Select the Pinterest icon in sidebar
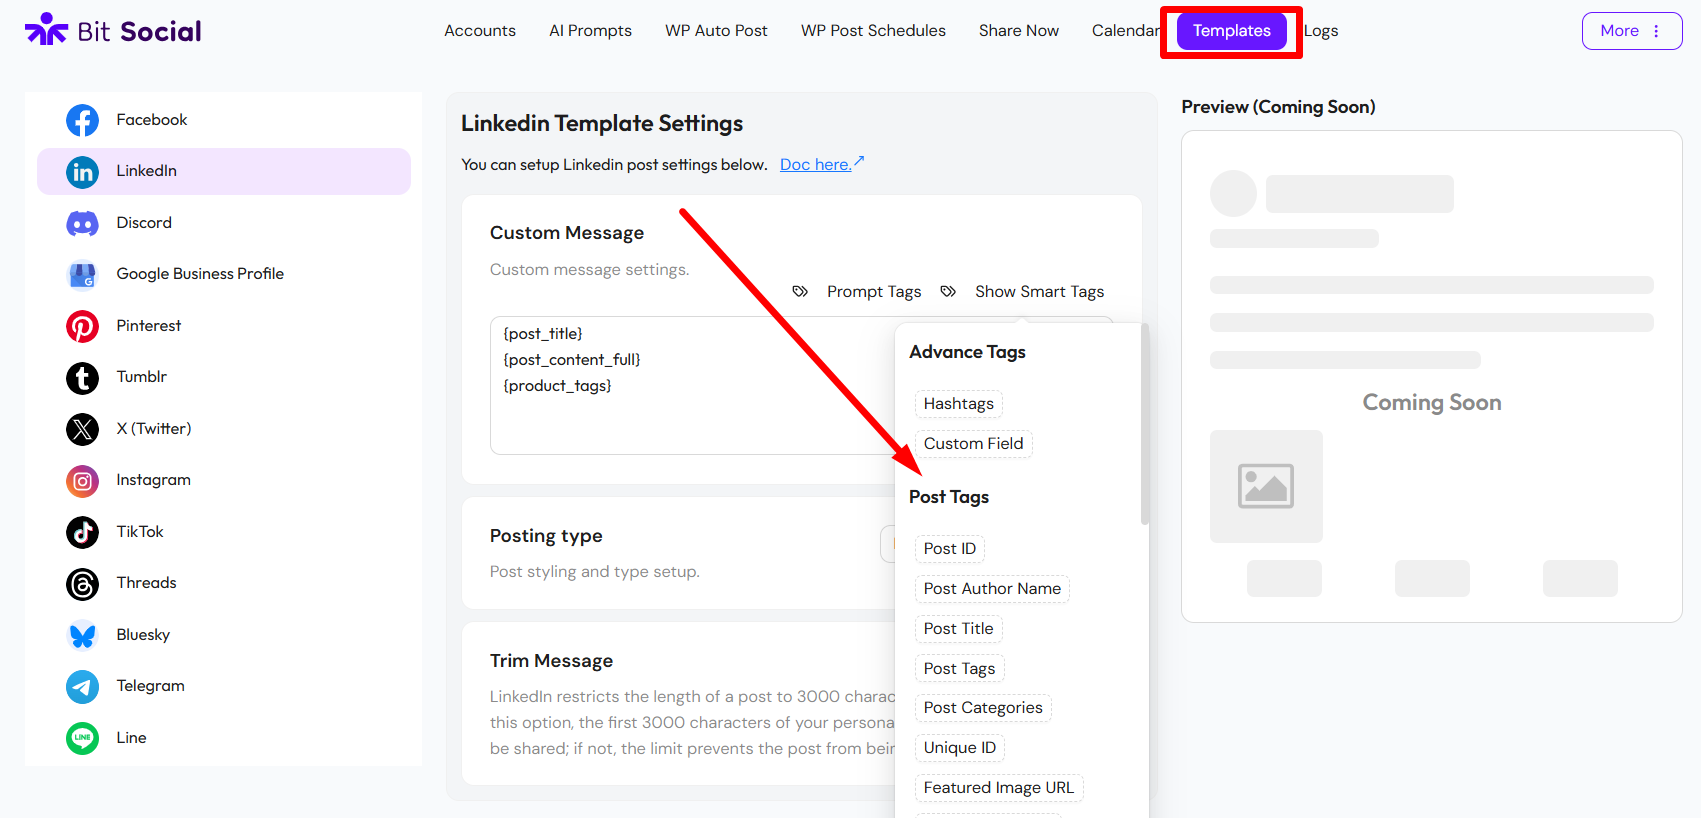1701x818 pixels. pyautogui.click(x=82, y=326)
